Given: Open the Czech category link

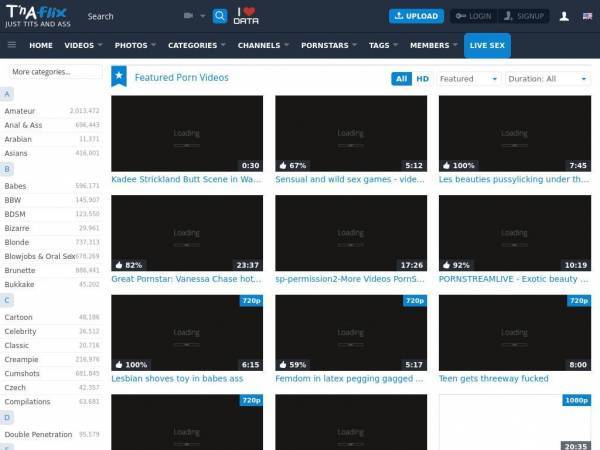Looking at the screenshot, I should click(x=15, y=387).
